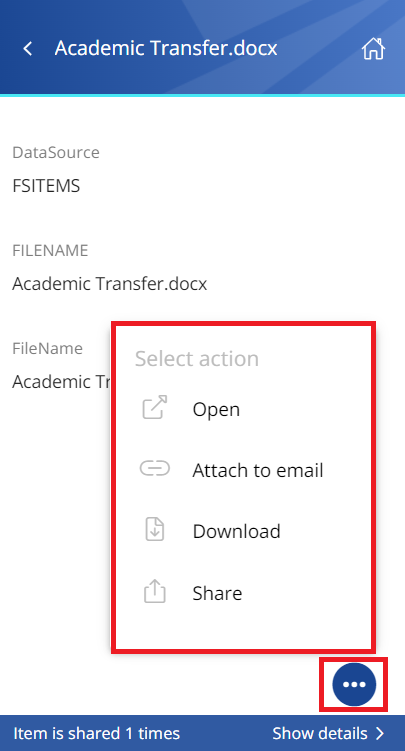
Task: Click the DataSource field label
Action: 56,152
